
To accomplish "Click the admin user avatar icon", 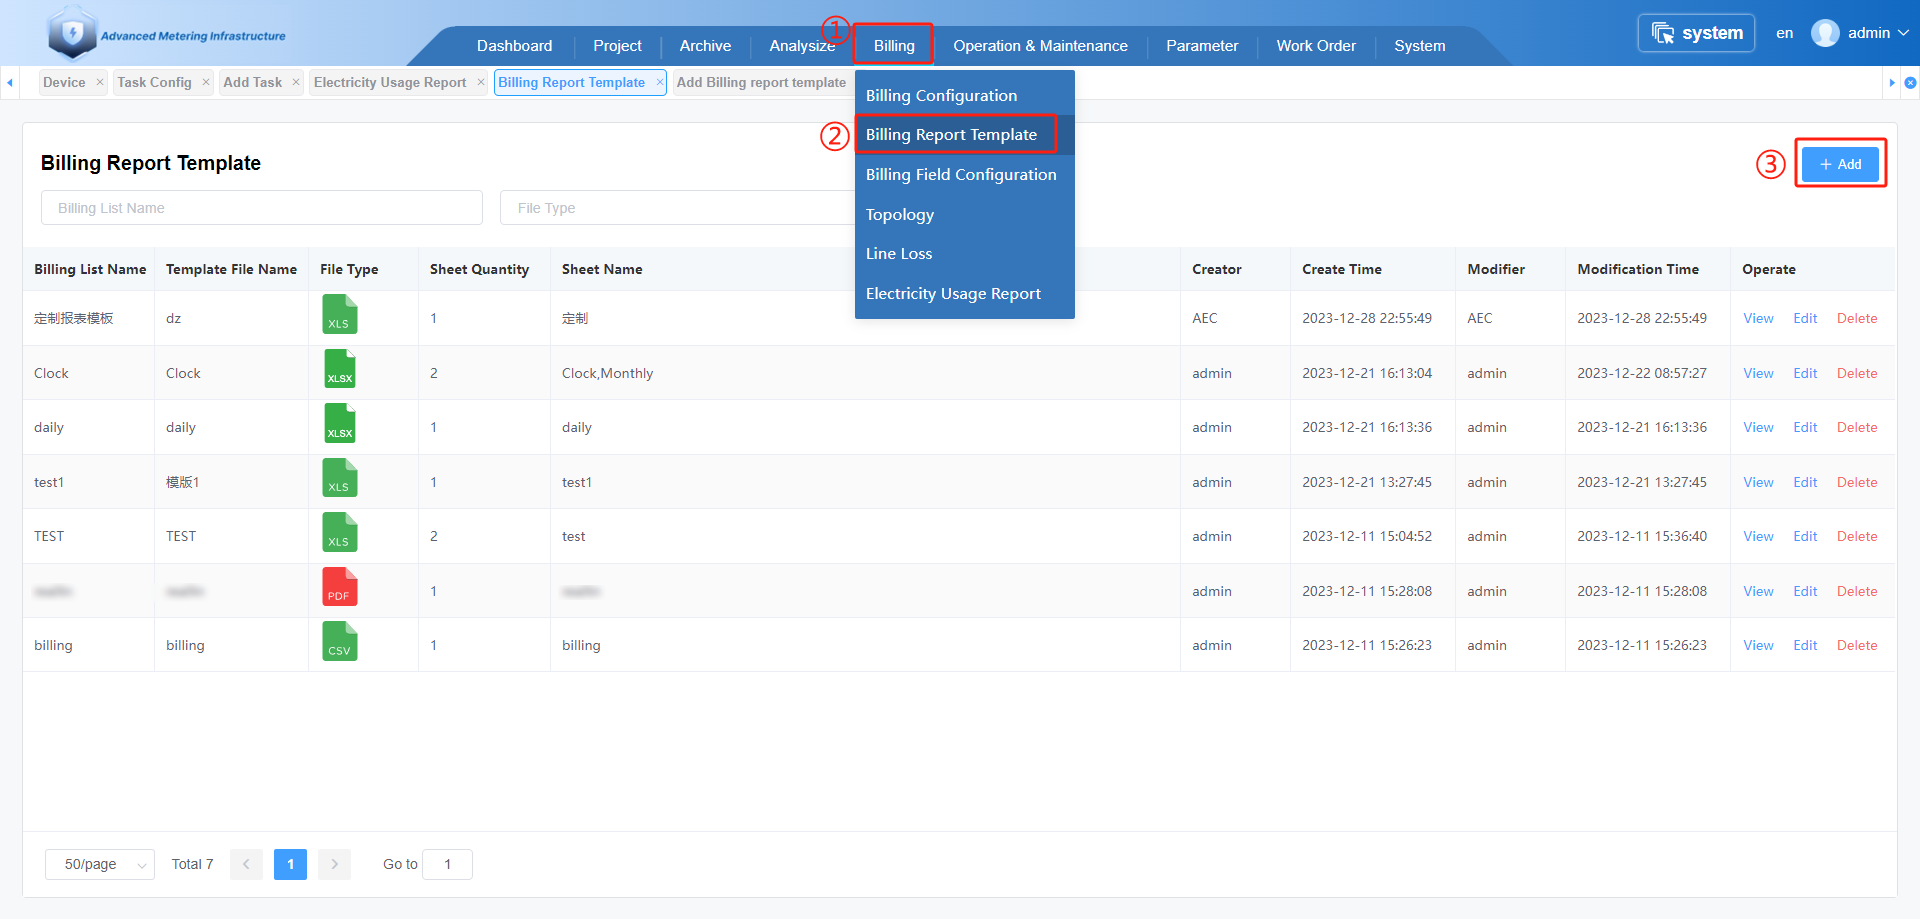I will click(x=1825, y=33).
